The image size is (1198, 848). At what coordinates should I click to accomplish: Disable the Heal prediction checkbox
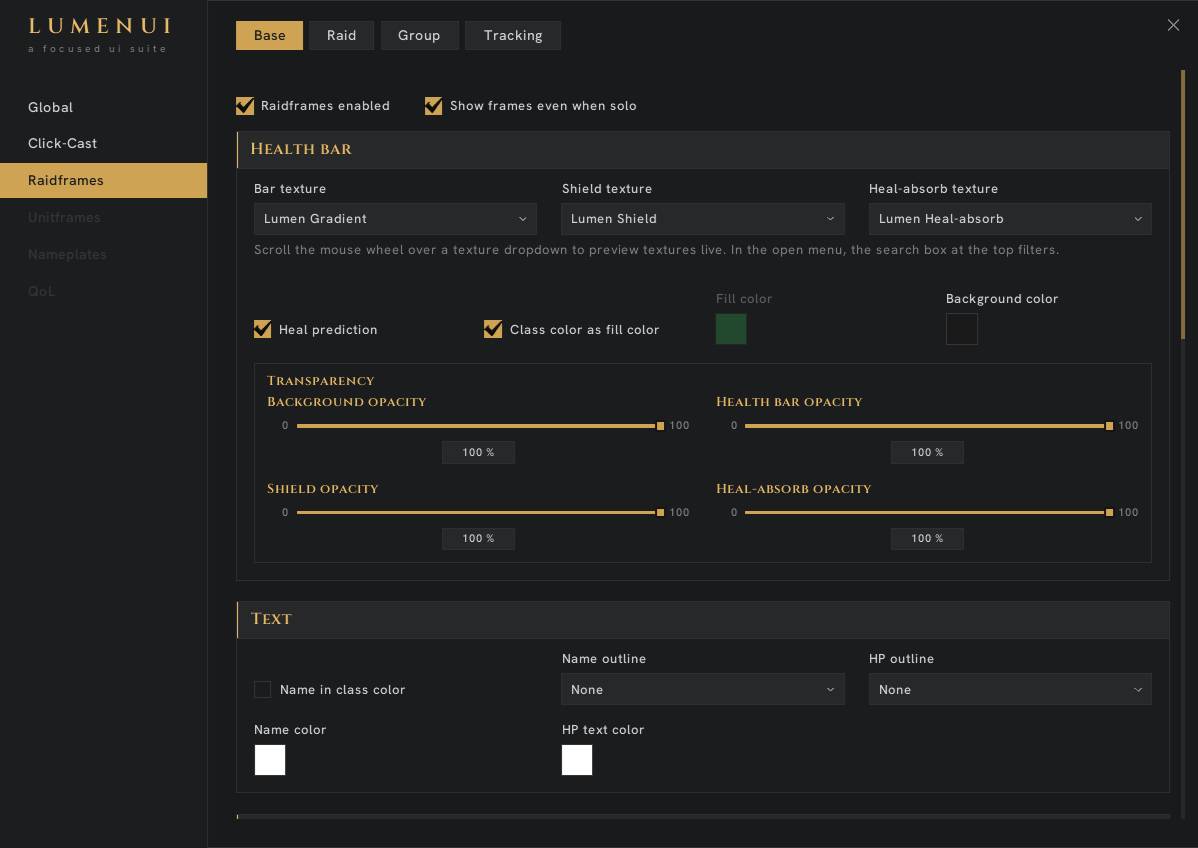pyautogui.click(x=262, y=329)
